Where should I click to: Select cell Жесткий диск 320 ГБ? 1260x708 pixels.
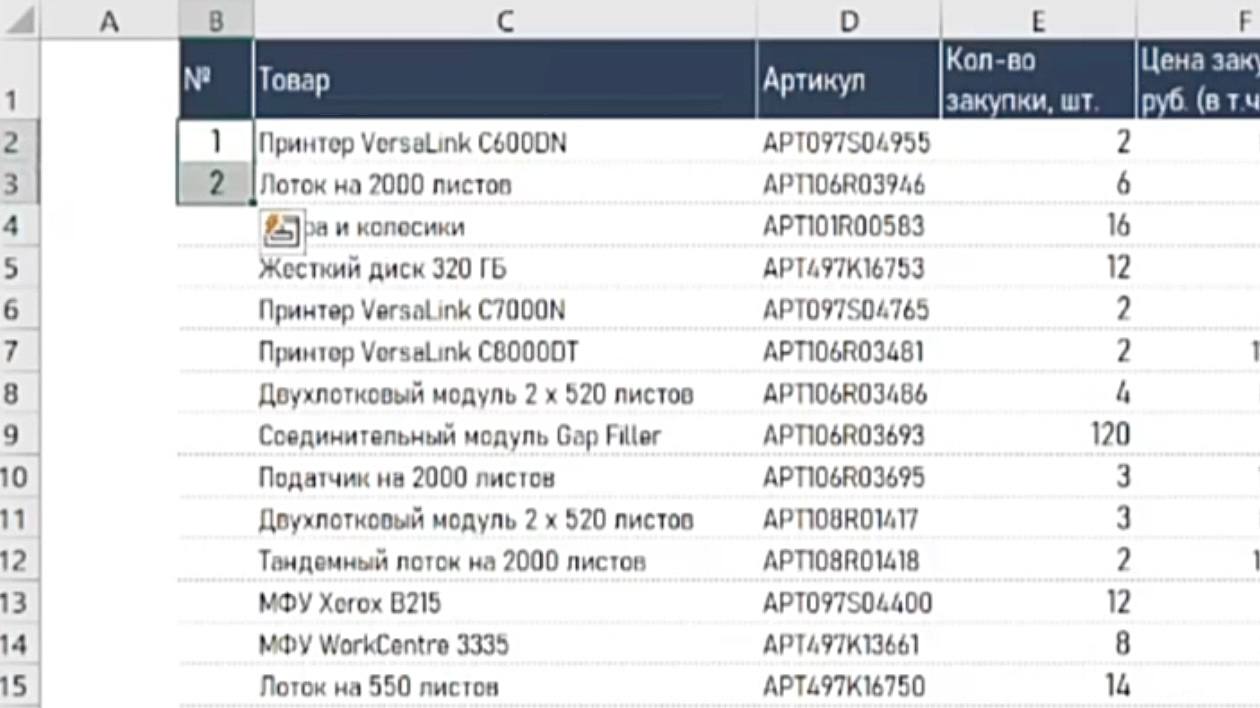click(505, 268)
